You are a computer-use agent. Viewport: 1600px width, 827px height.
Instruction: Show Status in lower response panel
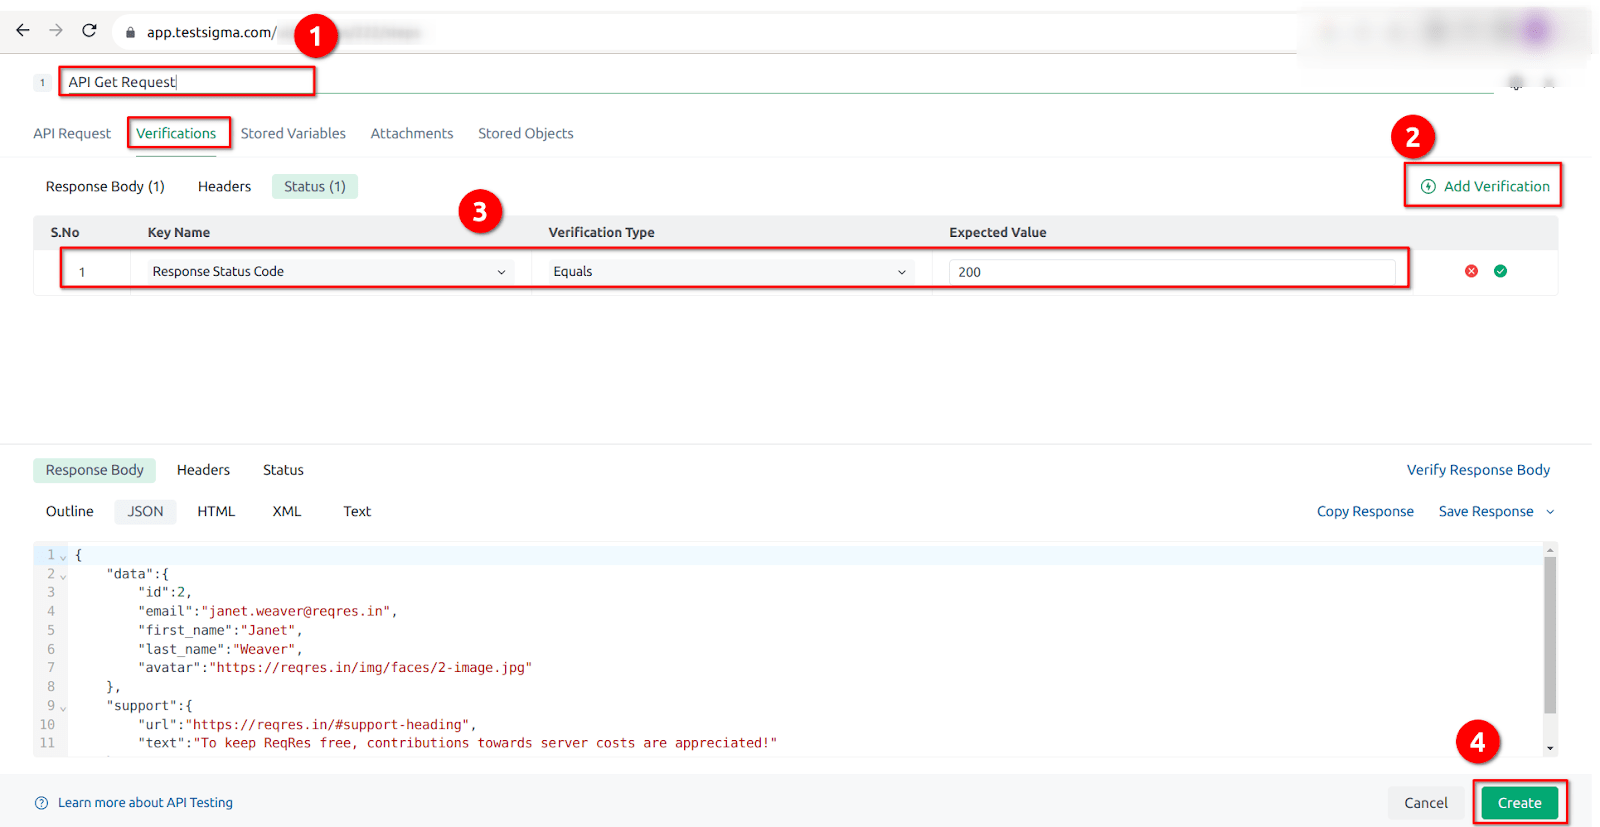[283, 470]
